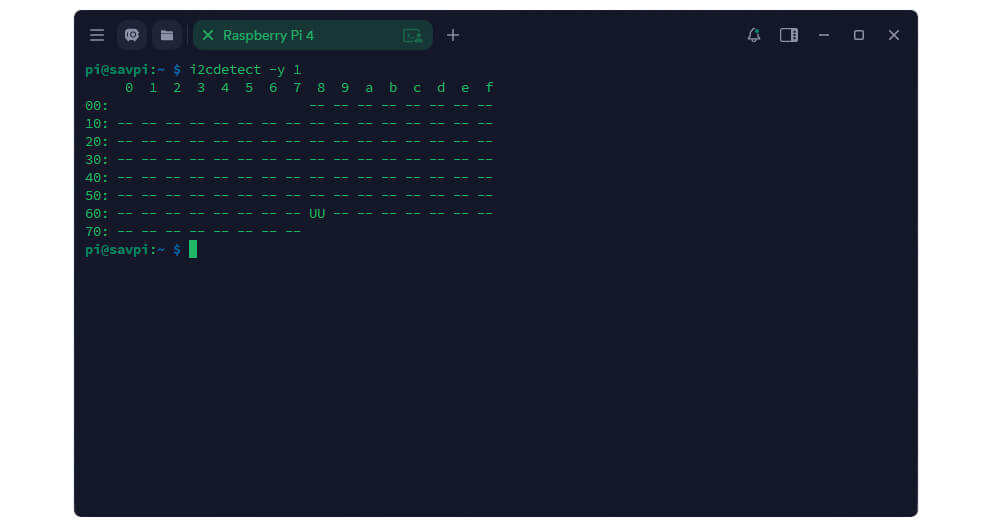Click column header 'a'

369,88
